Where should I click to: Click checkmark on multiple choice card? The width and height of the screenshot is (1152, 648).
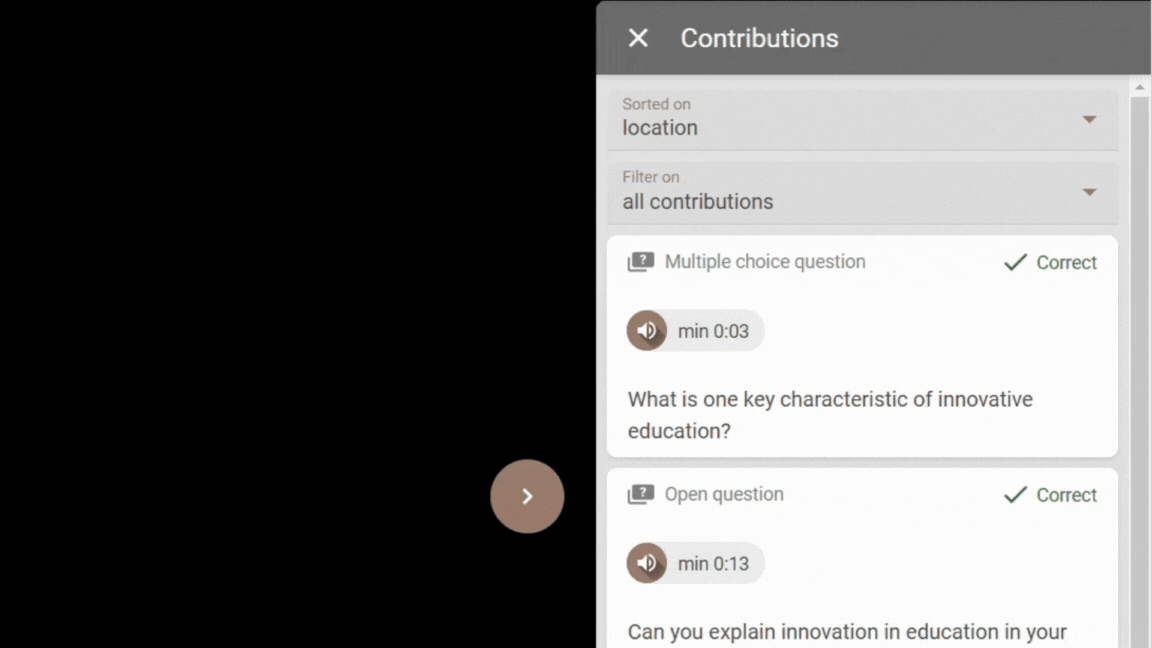(1015, 262)
